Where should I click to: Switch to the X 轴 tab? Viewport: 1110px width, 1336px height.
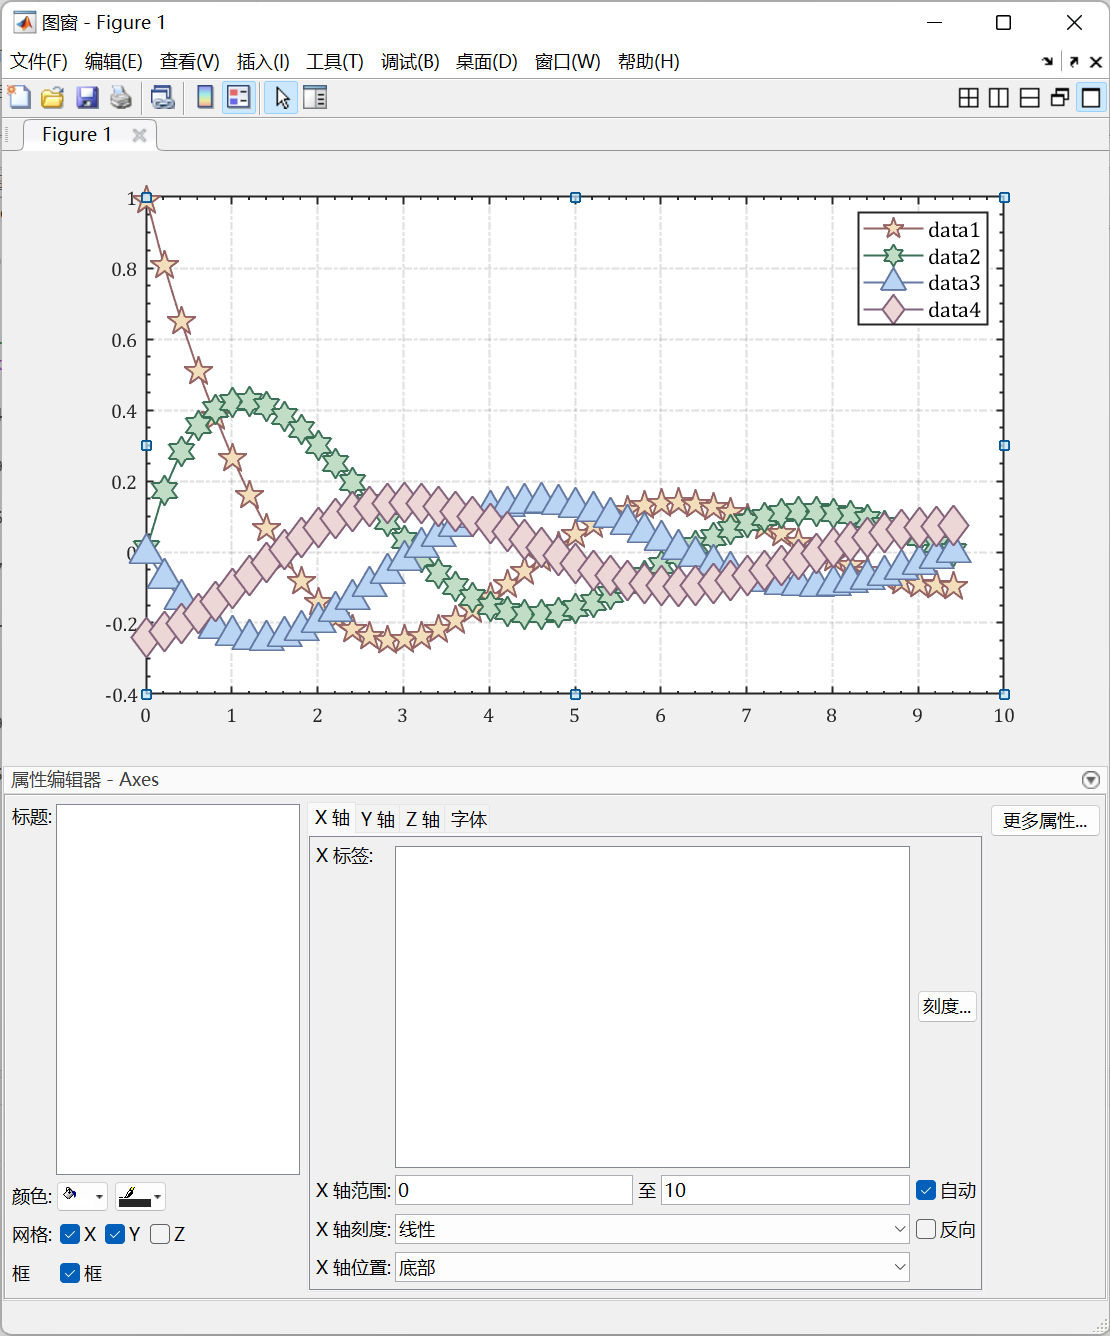coord(333,818)
